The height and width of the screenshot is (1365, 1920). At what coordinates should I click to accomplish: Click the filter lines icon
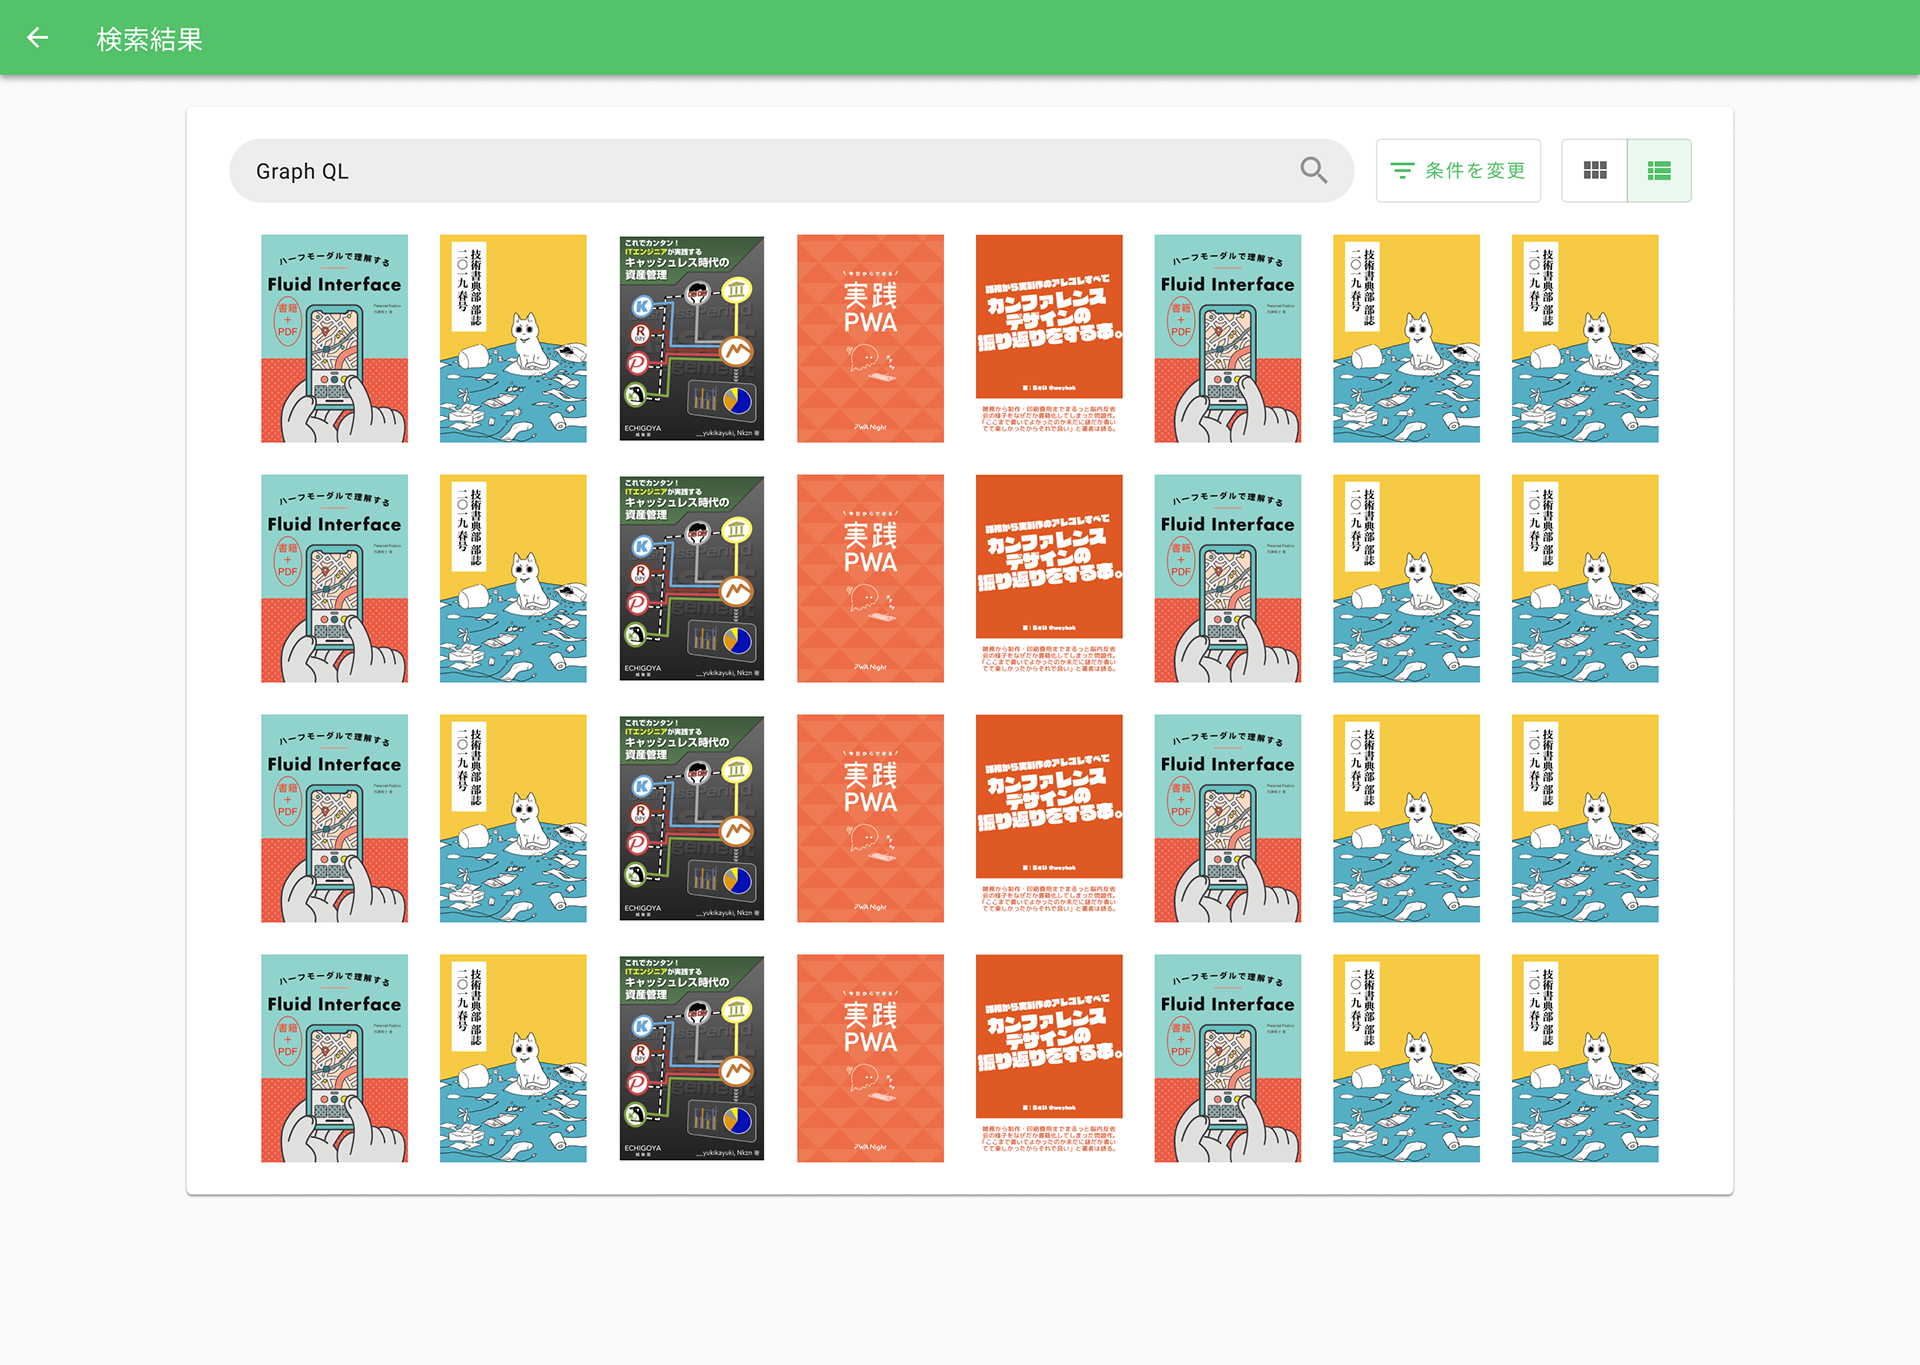click(1402, 171)
